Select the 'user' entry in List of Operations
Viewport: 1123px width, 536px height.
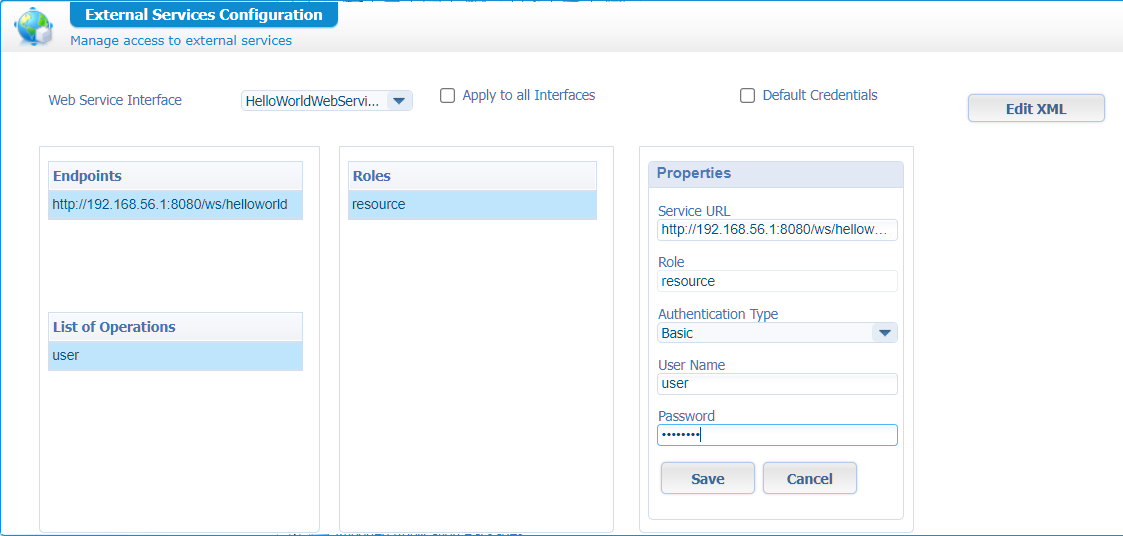[175, 356]
